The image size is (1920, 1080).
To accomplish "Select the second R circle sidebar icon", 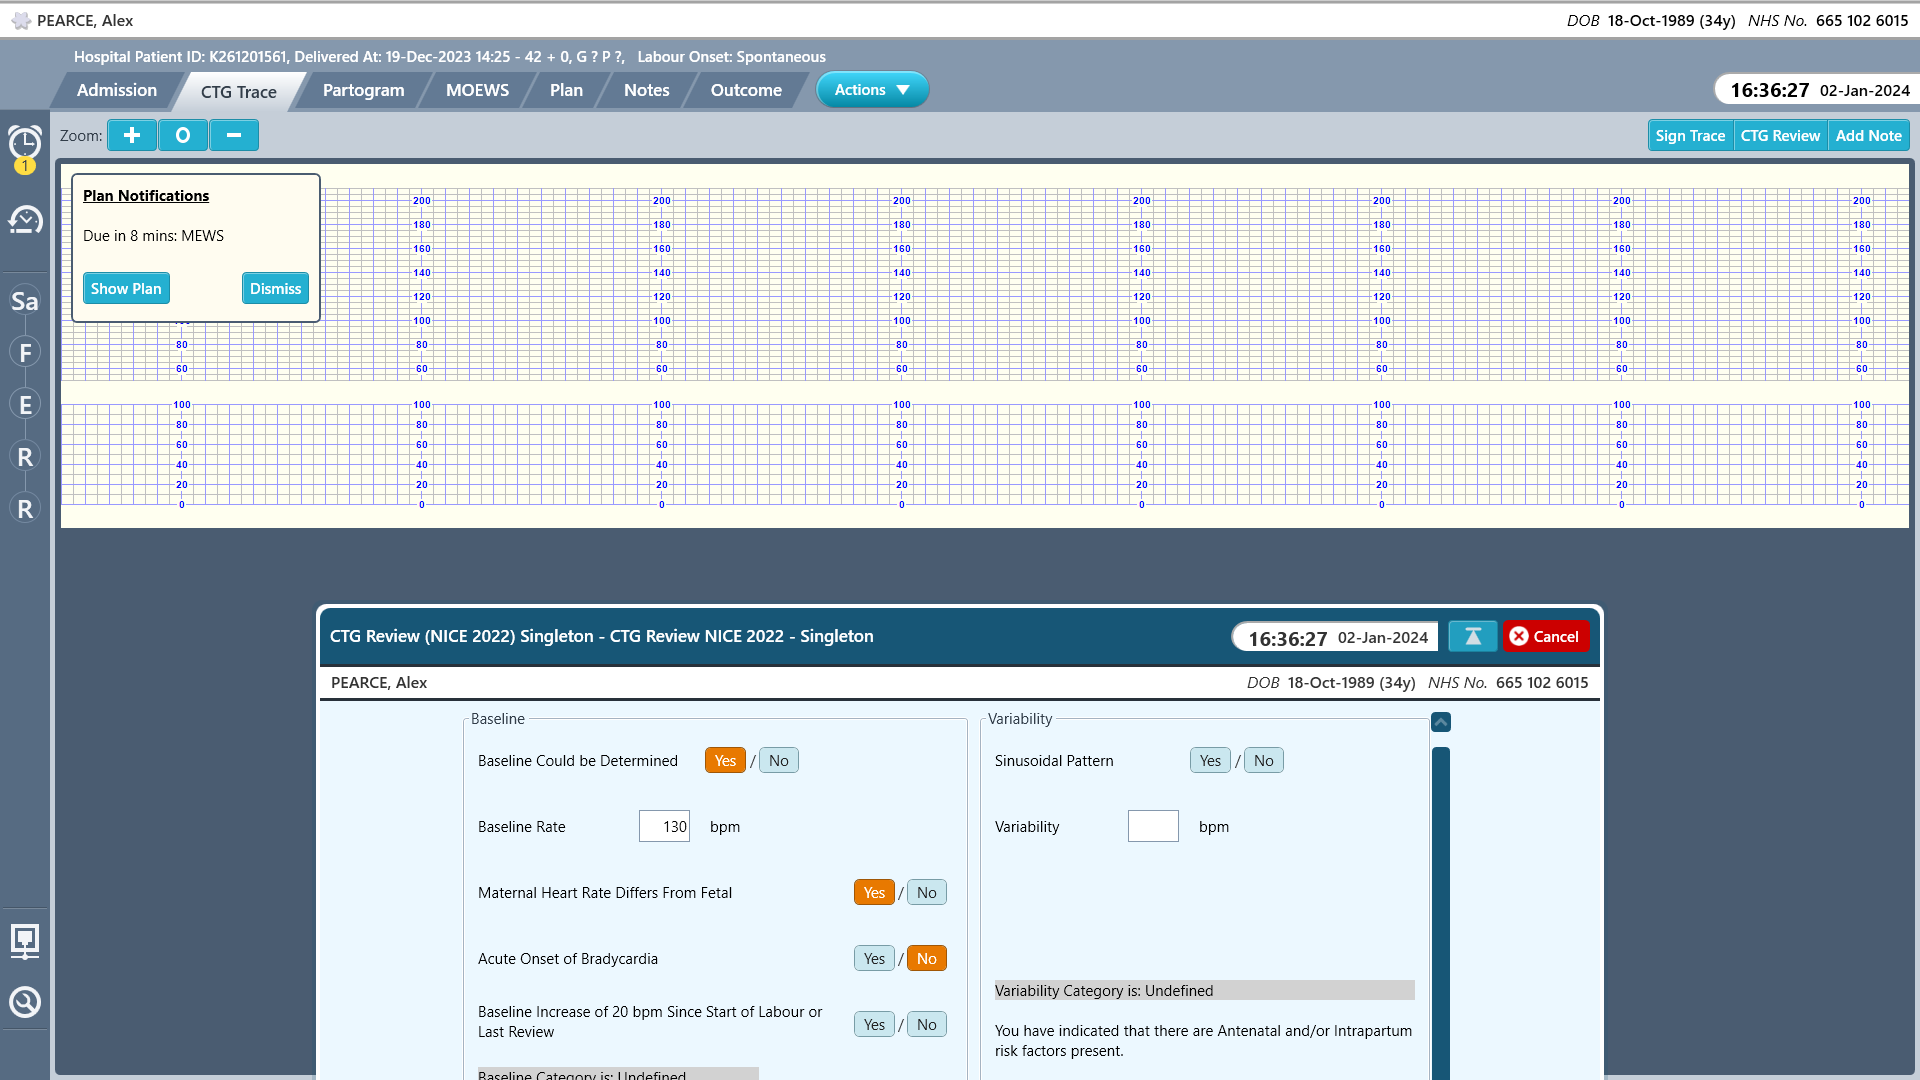I will (25, 509).
